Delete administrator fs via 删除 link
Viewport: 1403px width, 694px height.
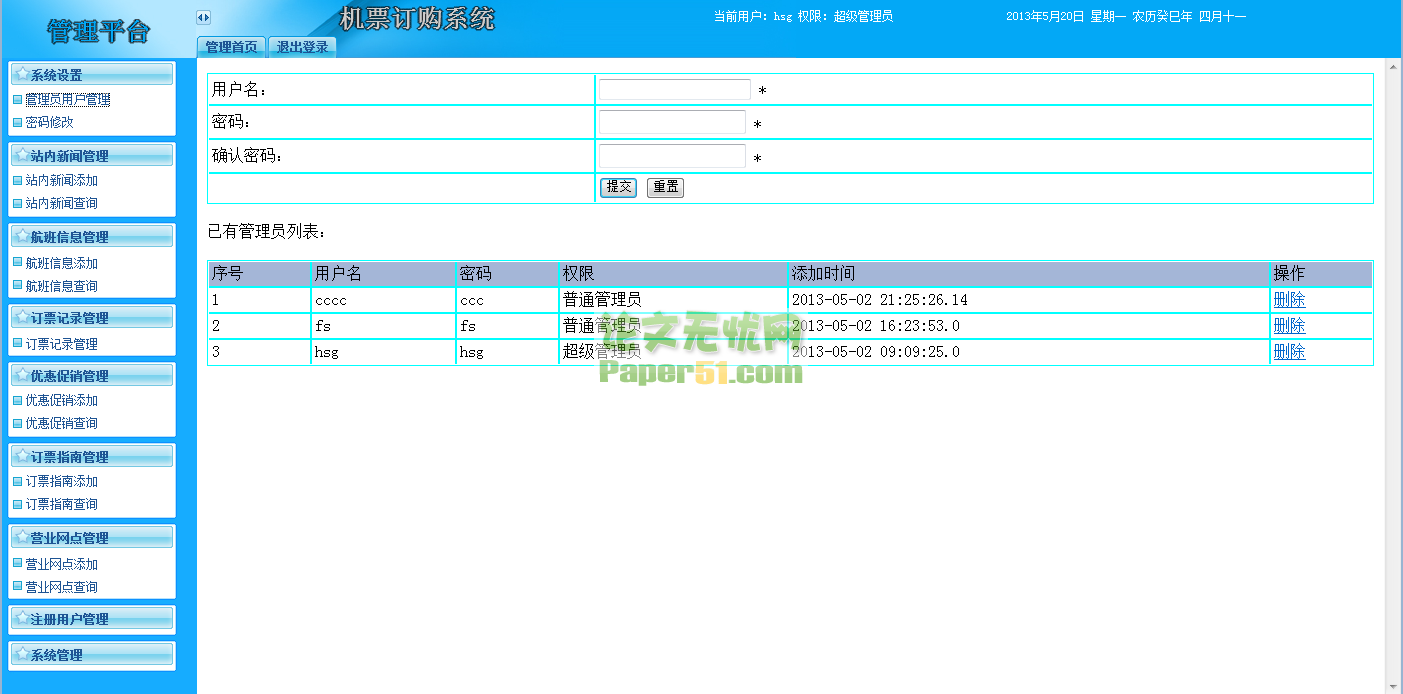(1289, 326)
